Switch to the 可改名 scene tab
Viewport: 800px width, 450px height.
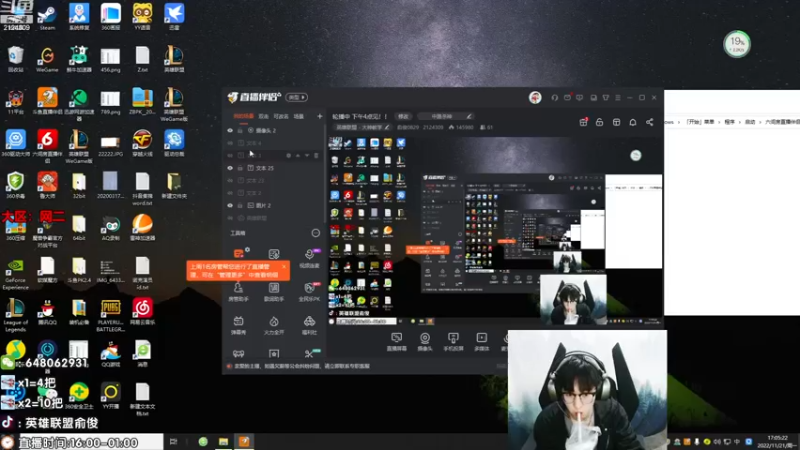point(281,116)
